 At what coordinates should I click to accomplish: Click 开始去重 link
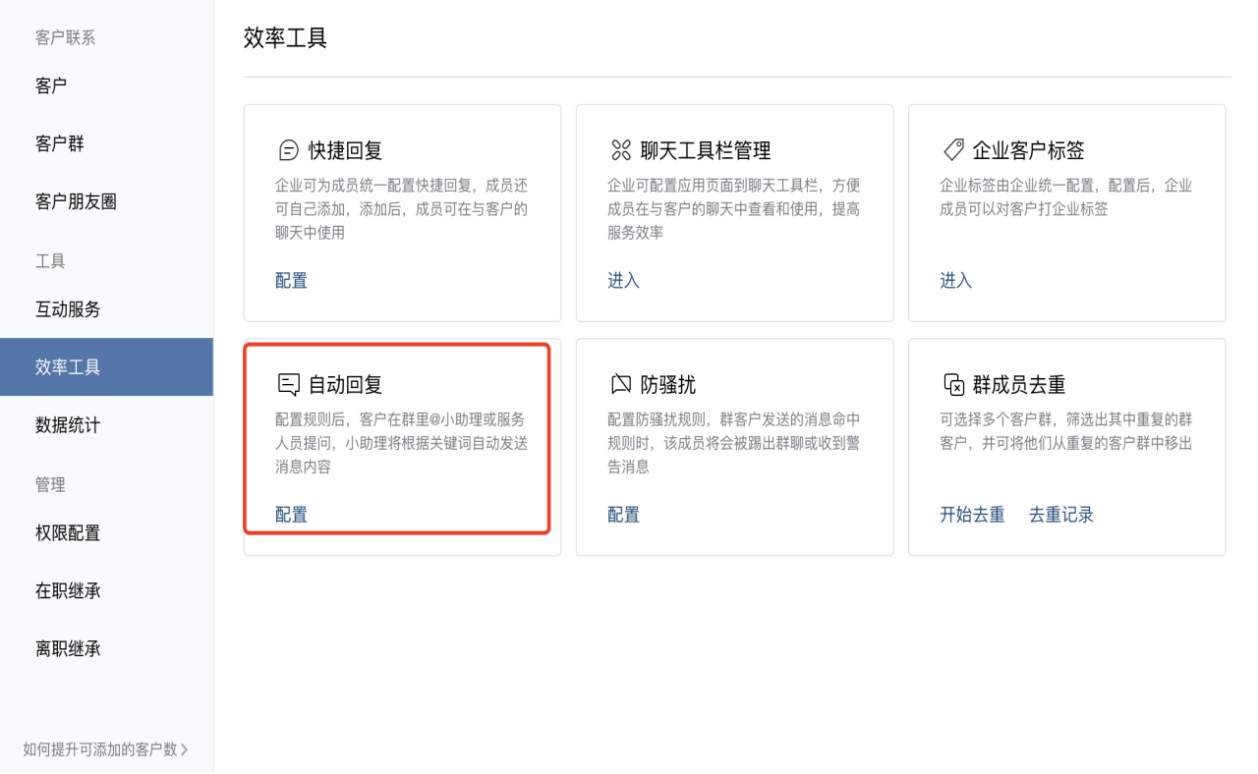[x=971, y=515]
